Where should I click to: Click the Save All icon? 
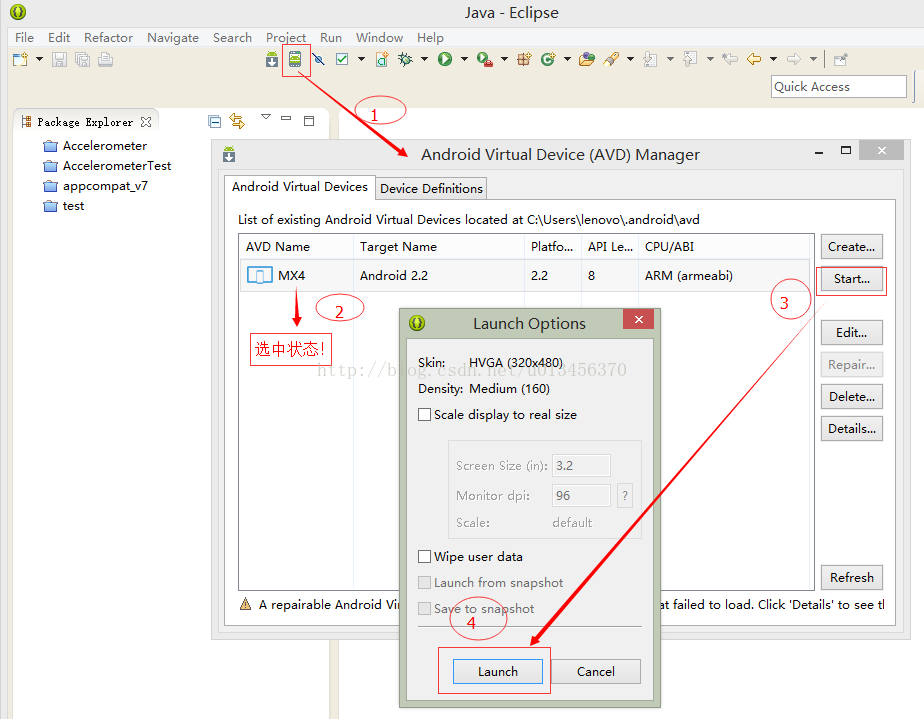[82, 60]
